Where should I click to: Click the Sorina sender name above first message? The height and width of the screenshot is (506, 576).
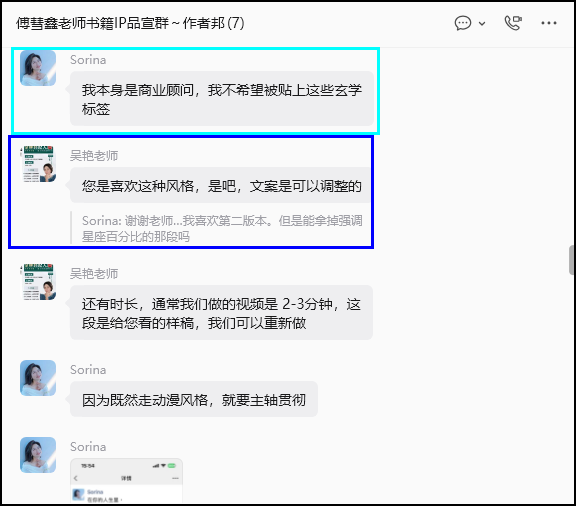pyautogui.click(x=88, y=60)
